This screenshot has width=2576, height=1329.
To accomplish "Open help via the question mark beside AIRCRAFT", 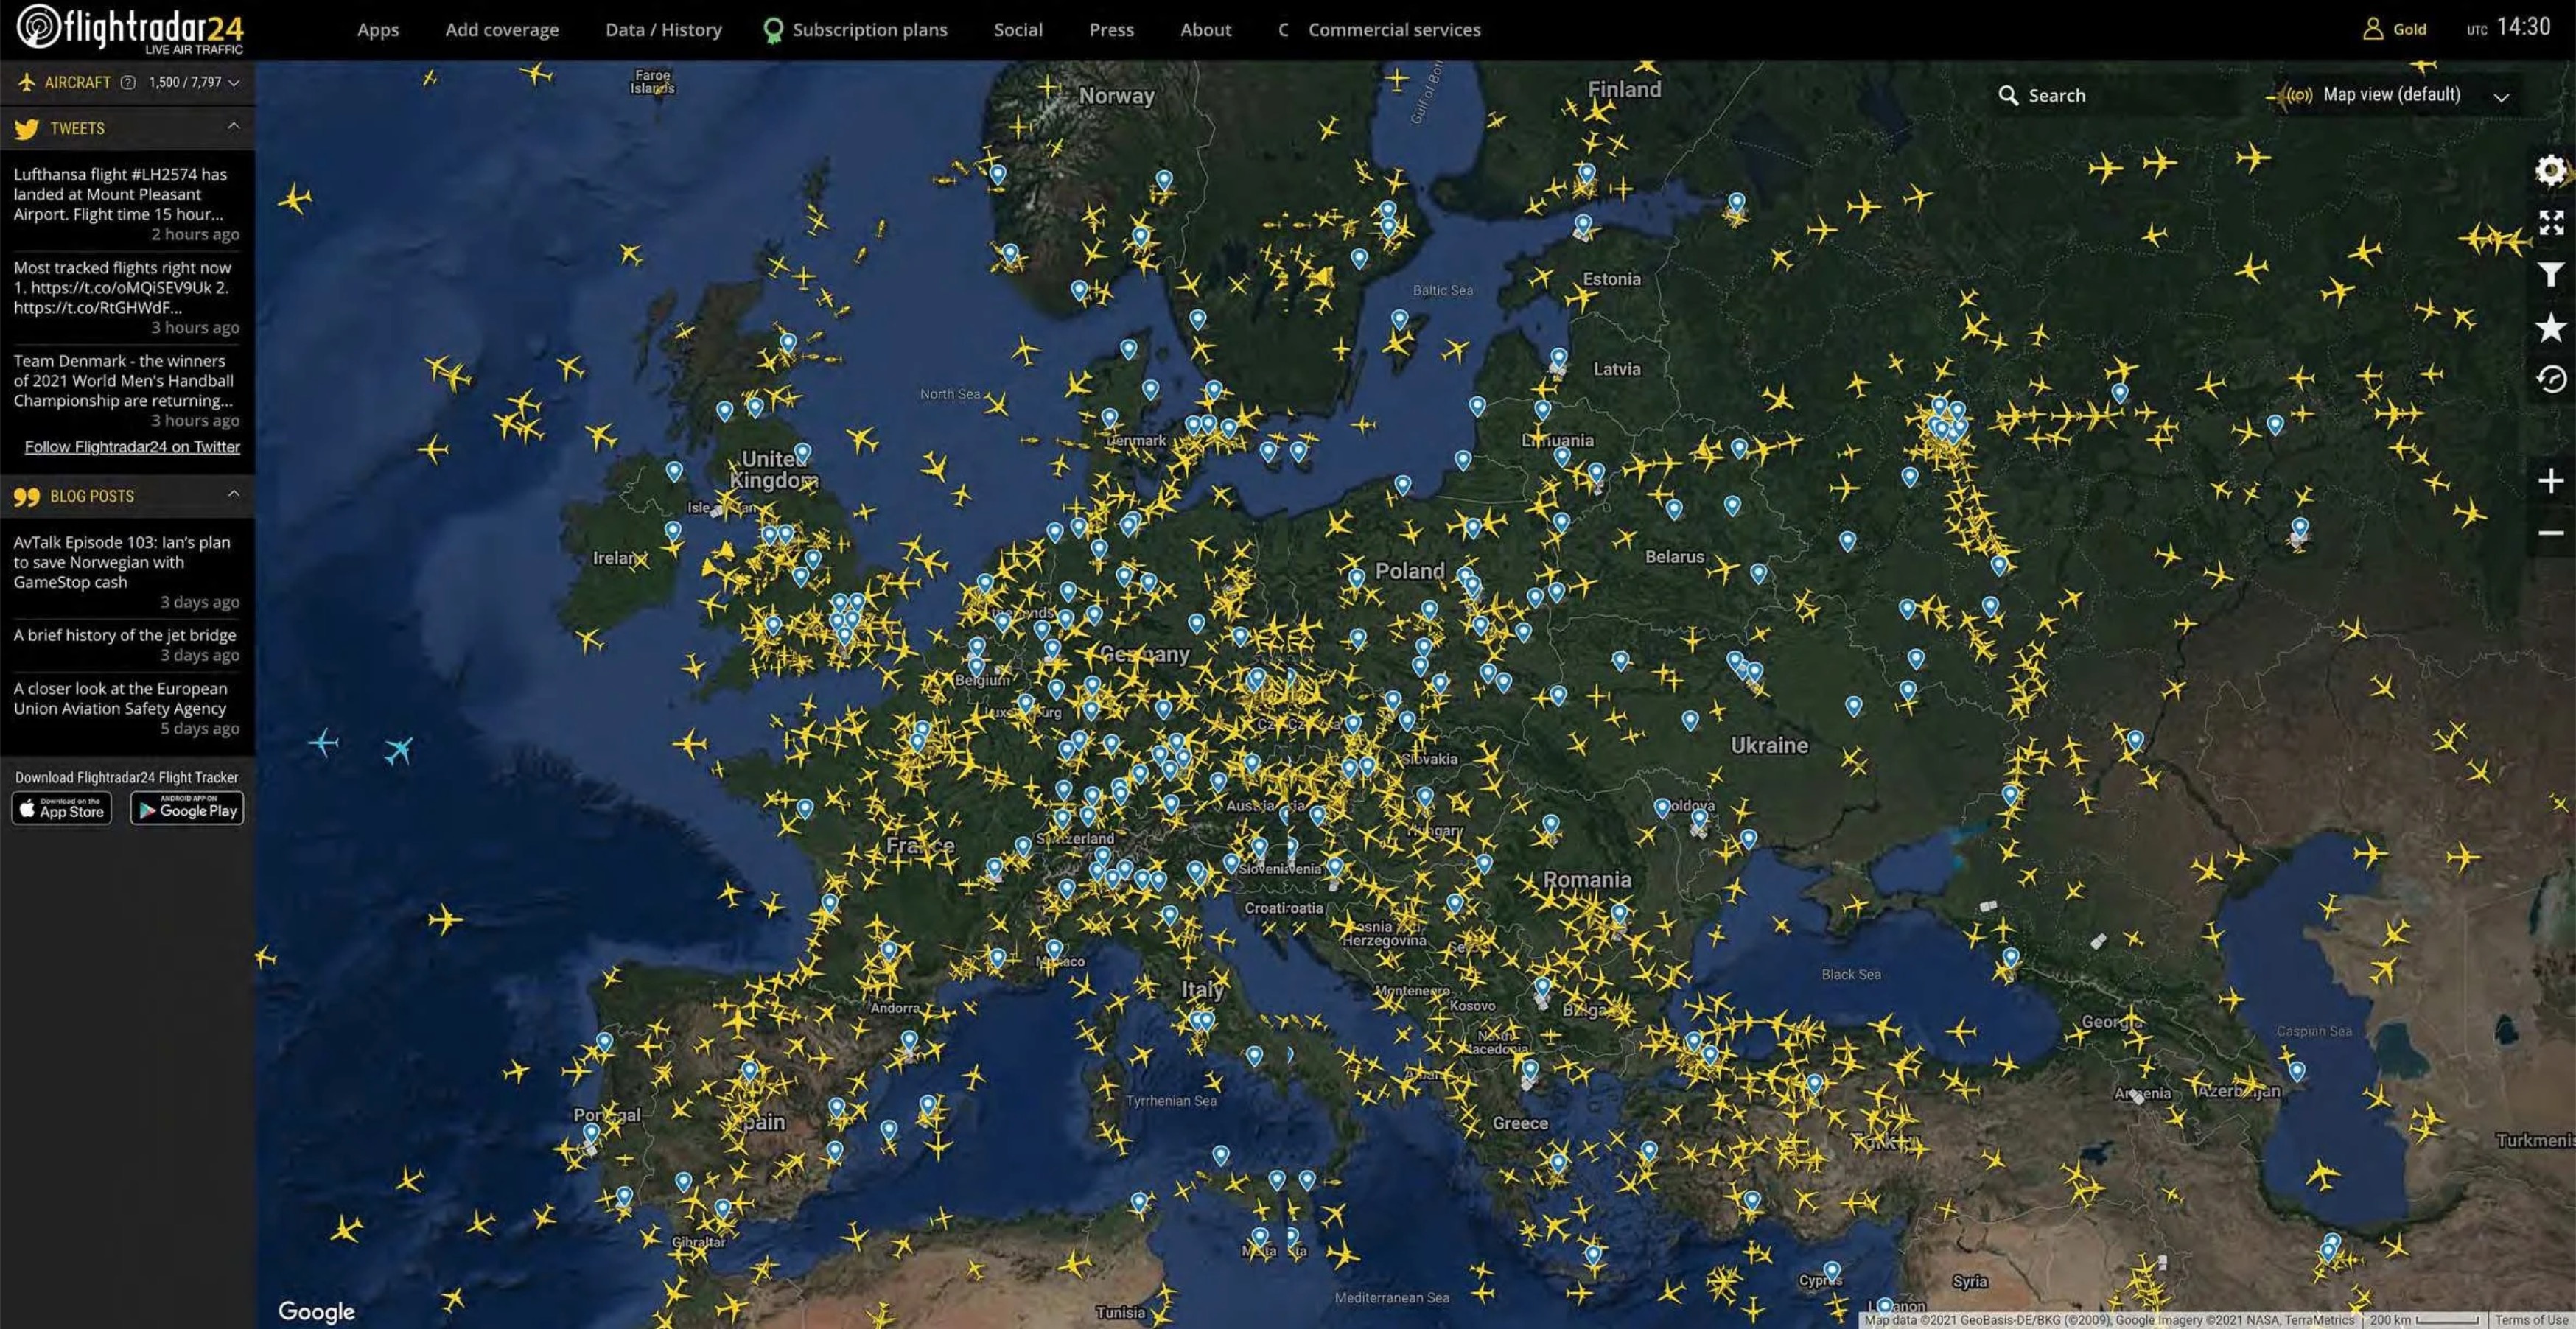I will (x=127, y=83).
